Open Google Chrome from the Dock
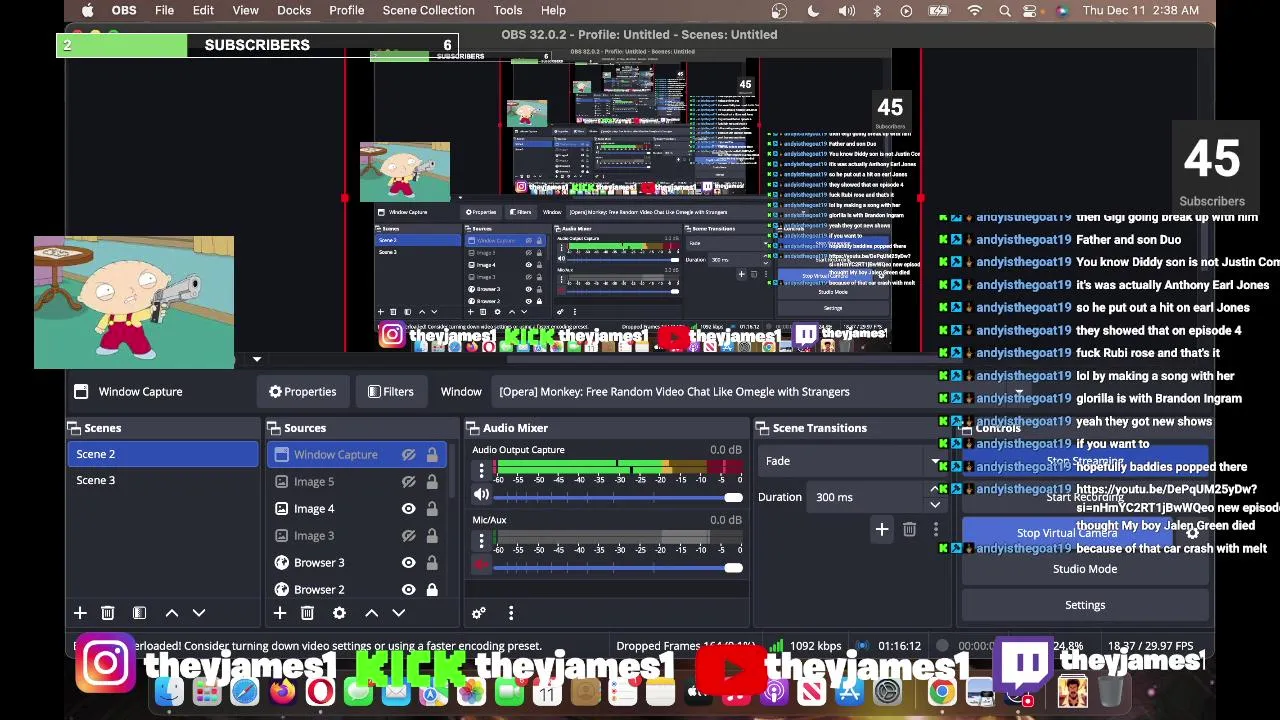Viewport: 1280px width, 720px height. (x=941, y=692)
